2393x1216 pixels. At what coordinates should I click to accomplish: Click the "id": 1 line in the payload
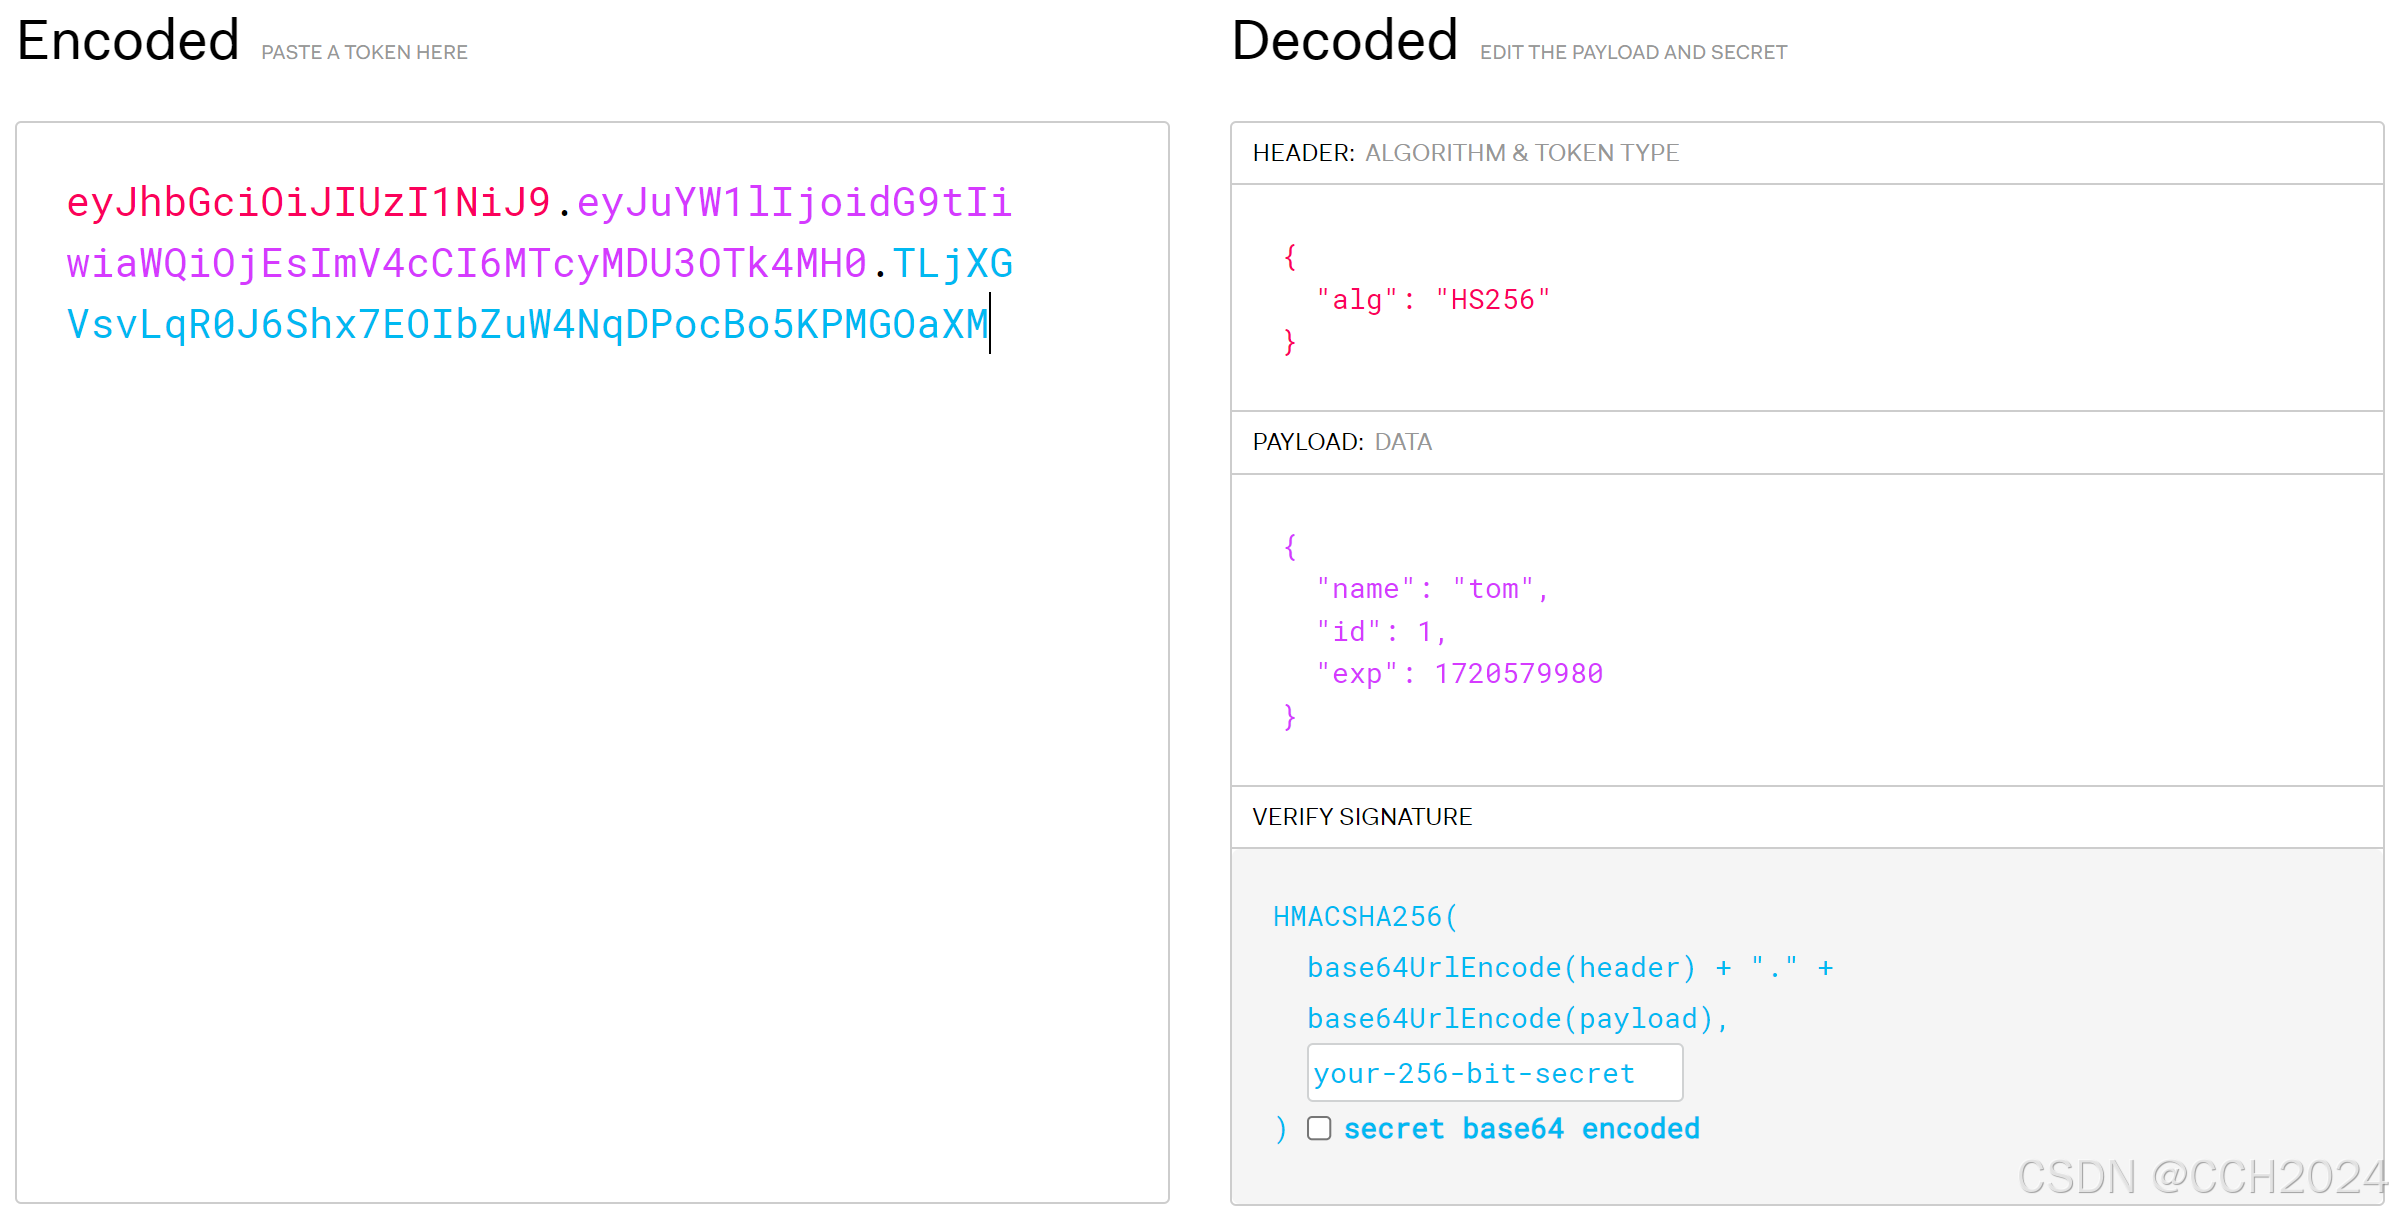tap(1380, 632)
